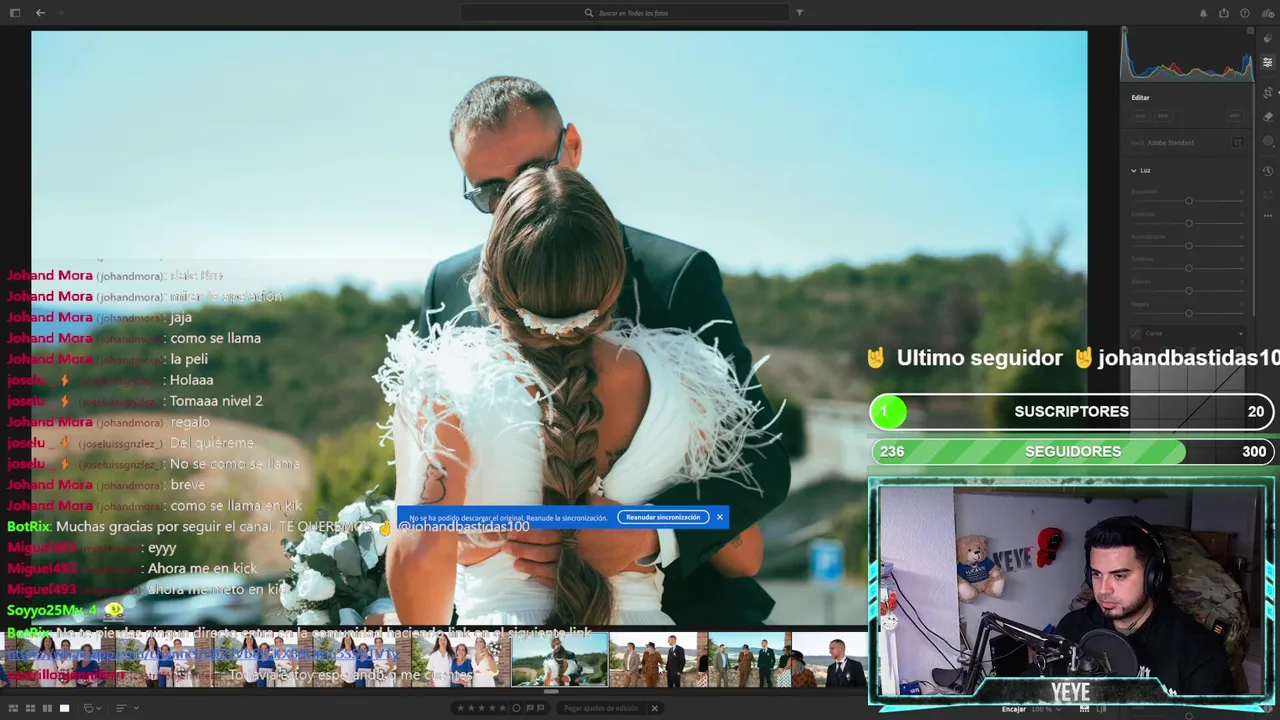Select the Masking tool
Viewport: 1280px width, 720px height.
point(1268,141)
